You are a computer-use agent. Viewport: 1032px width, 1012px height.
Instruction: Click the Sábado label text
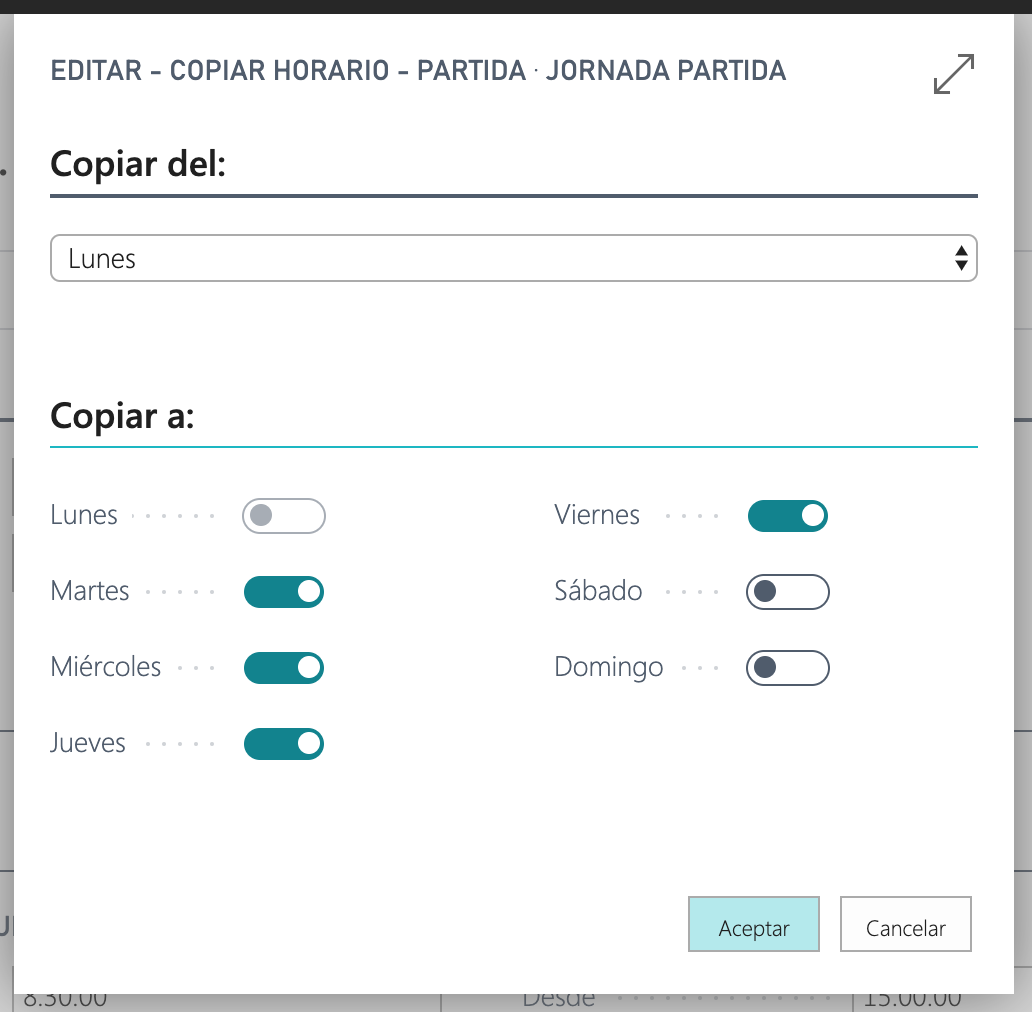click(x=598, y=591)
